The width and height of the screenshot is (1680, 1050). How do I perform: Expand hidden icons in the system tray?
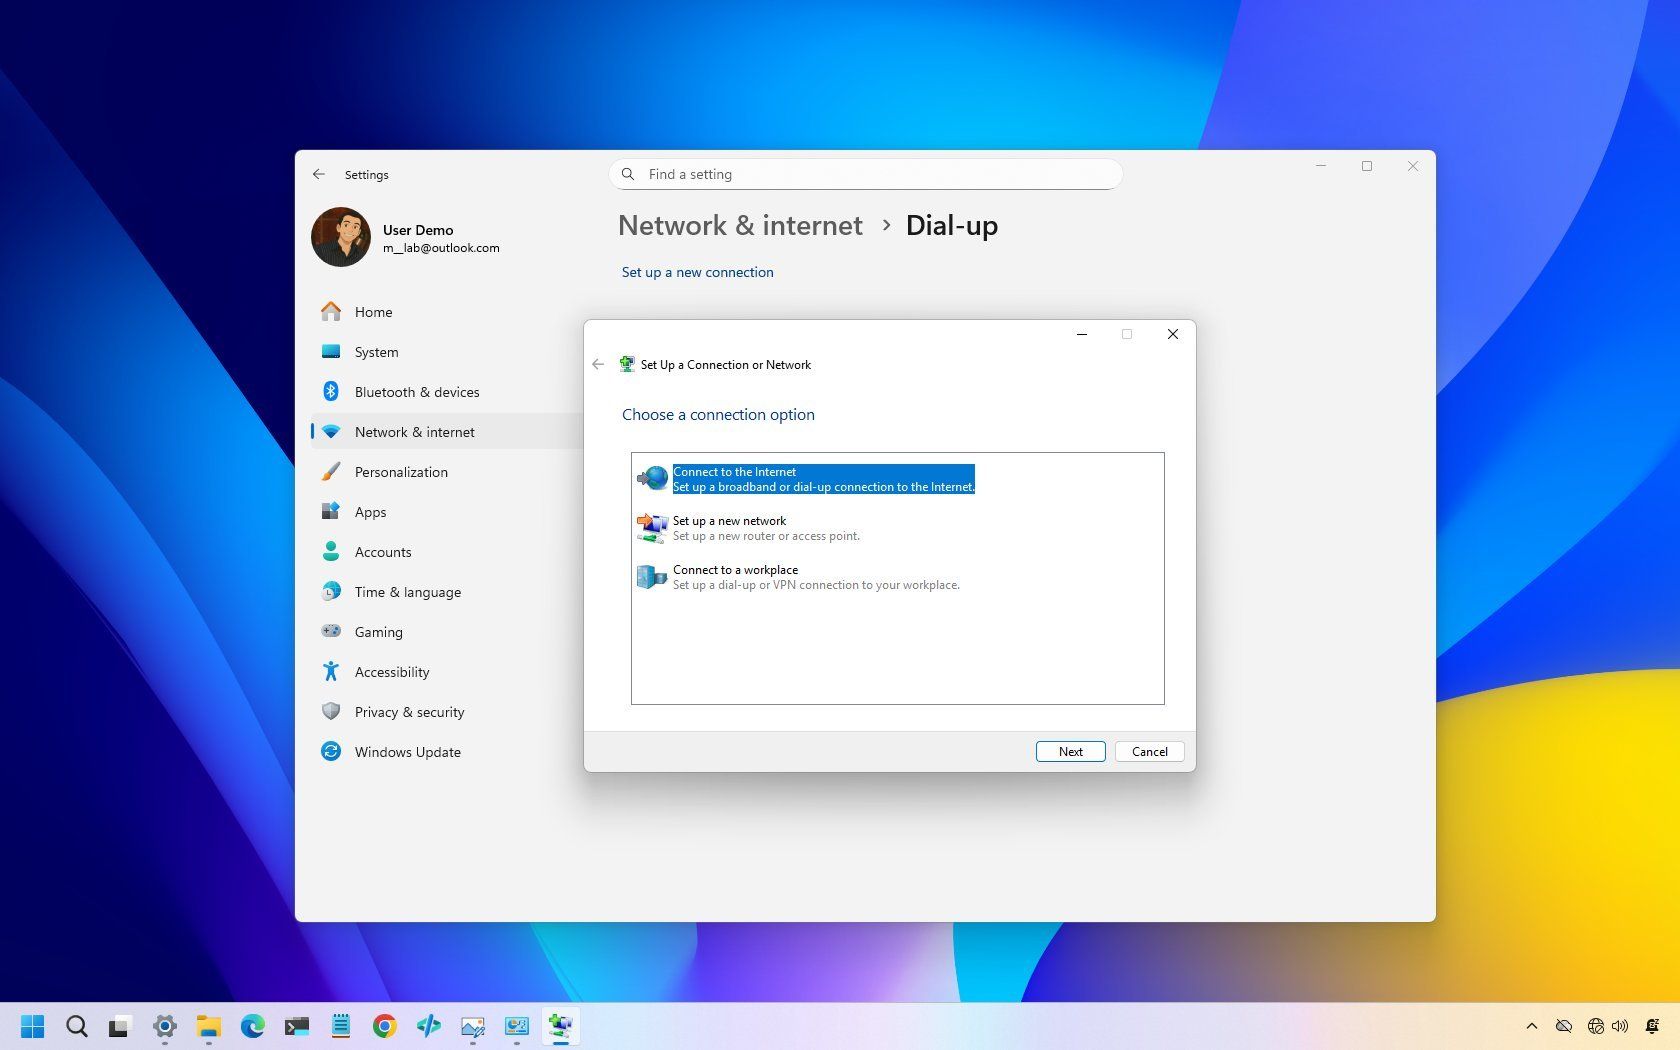1532,1026
